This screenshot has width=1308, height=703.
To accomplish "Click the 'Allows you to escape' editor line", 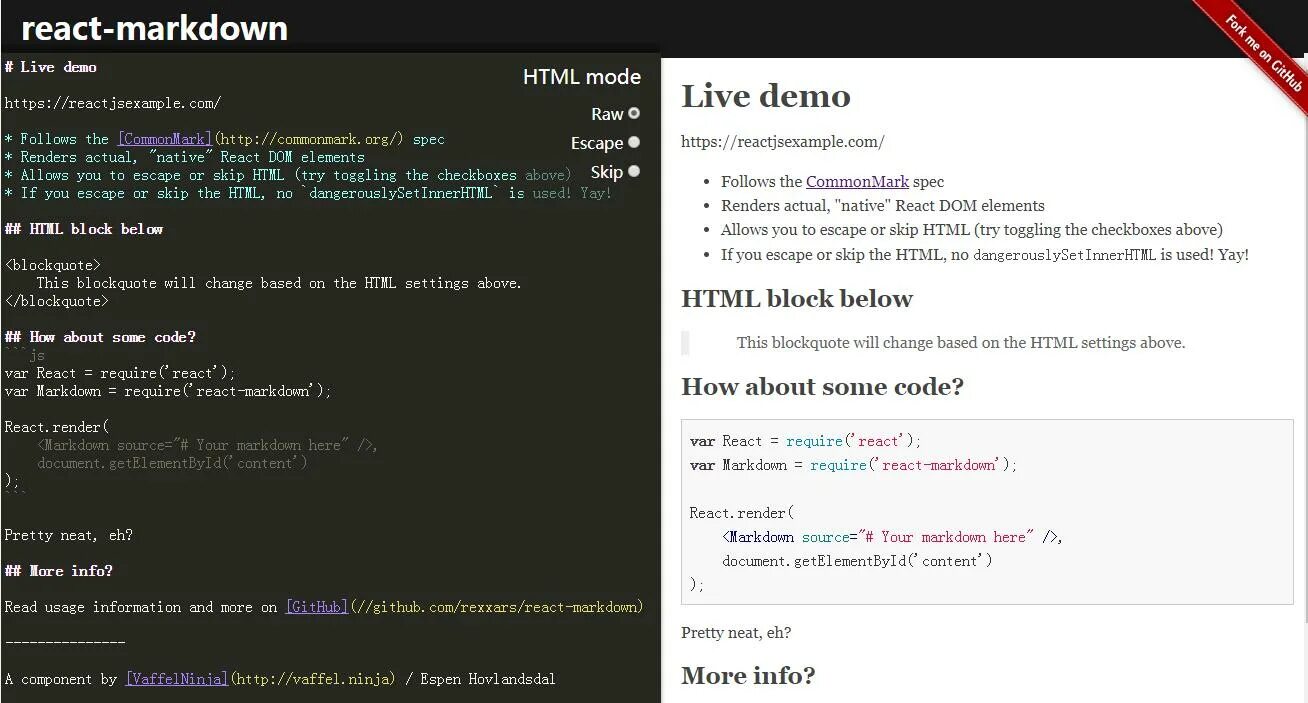I will click(x=288, y=175).
